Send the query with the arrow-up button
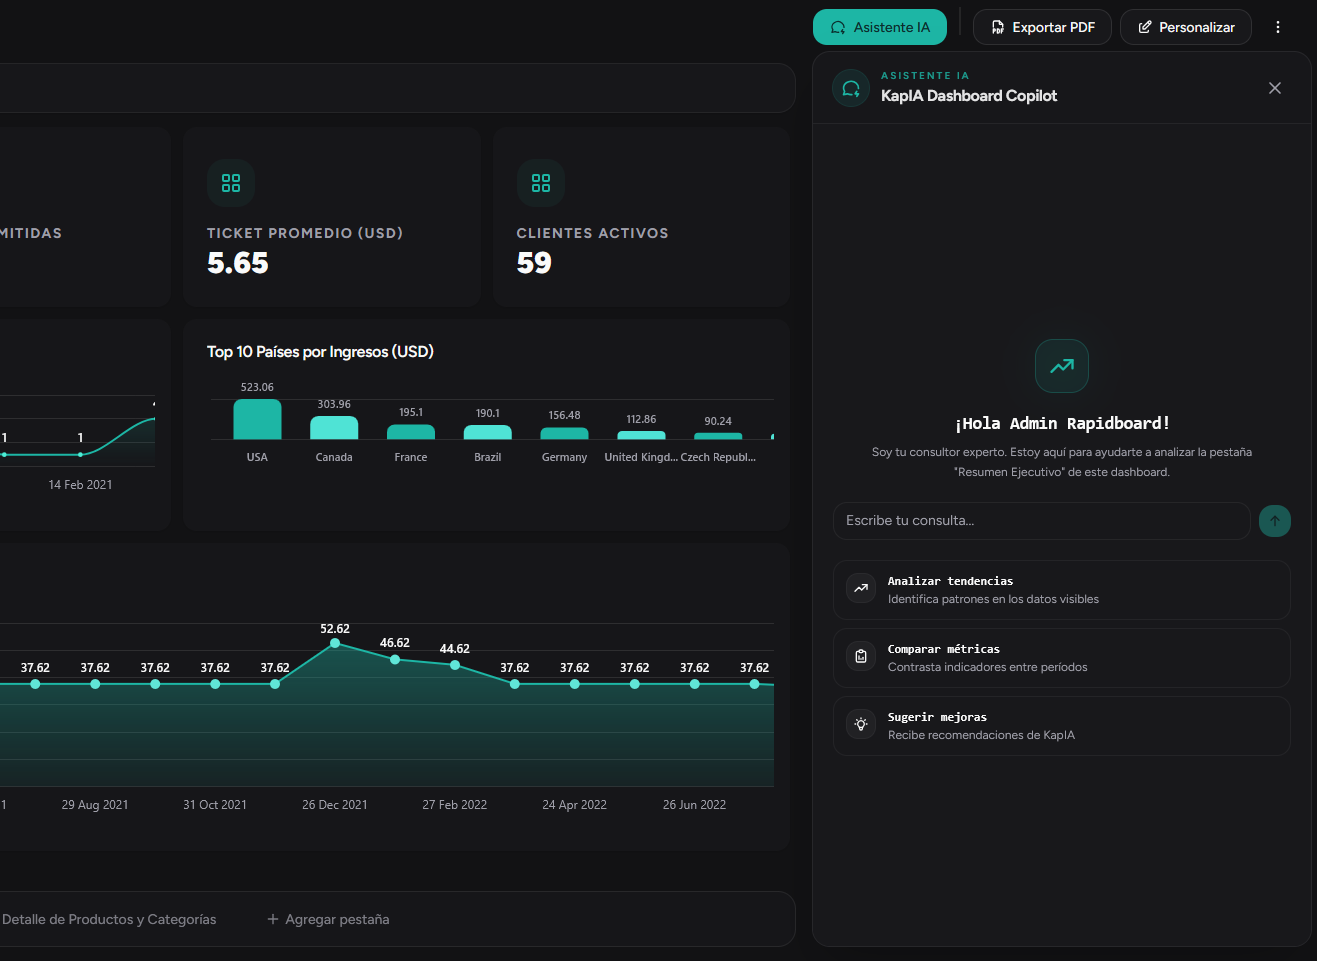 point(1275,521)
